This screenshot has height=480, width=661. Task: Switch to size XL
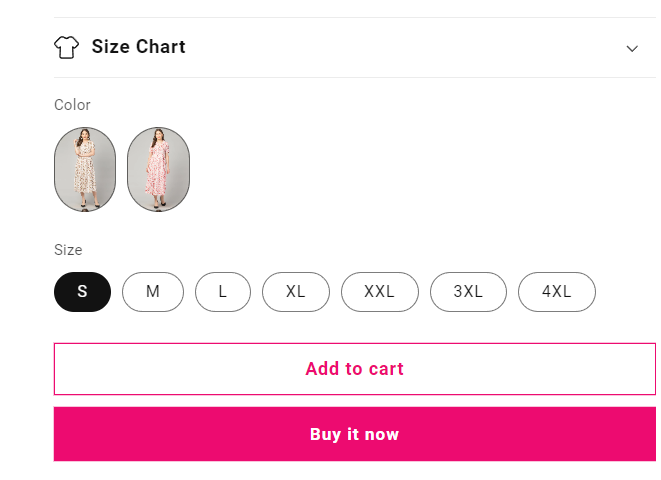point(296,292)
